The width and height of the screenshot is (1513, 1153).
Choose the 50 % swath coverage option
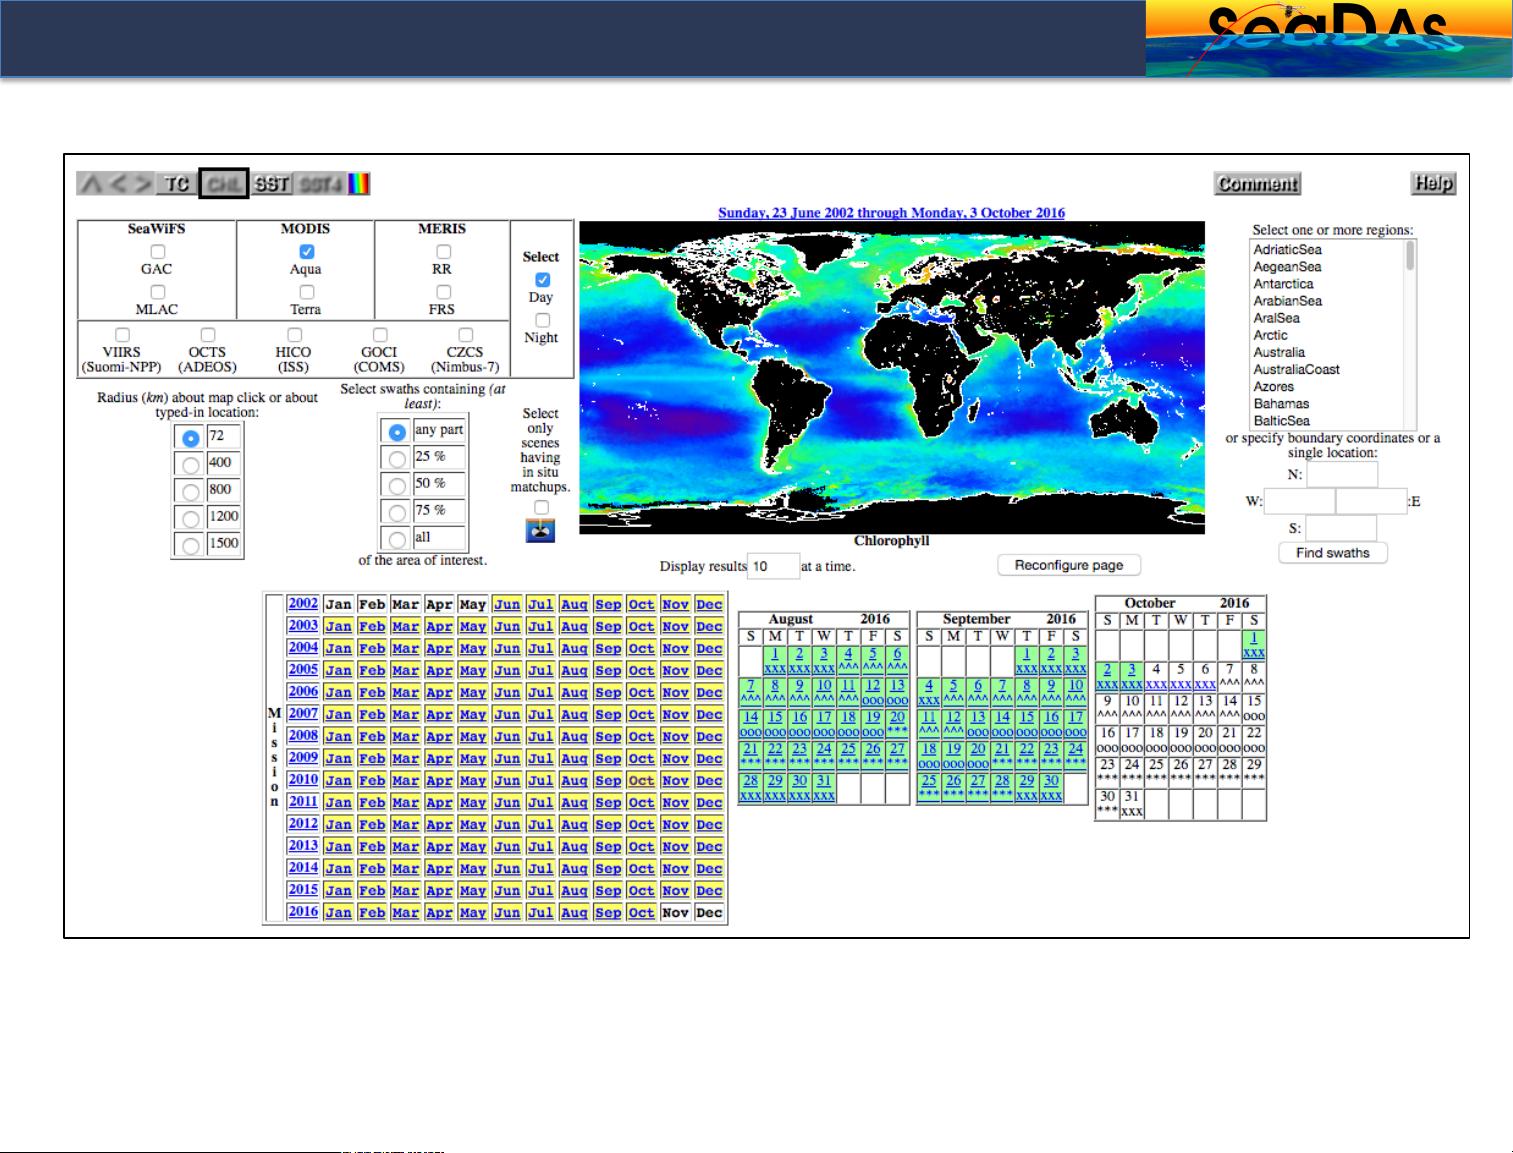tap(397, 485)
